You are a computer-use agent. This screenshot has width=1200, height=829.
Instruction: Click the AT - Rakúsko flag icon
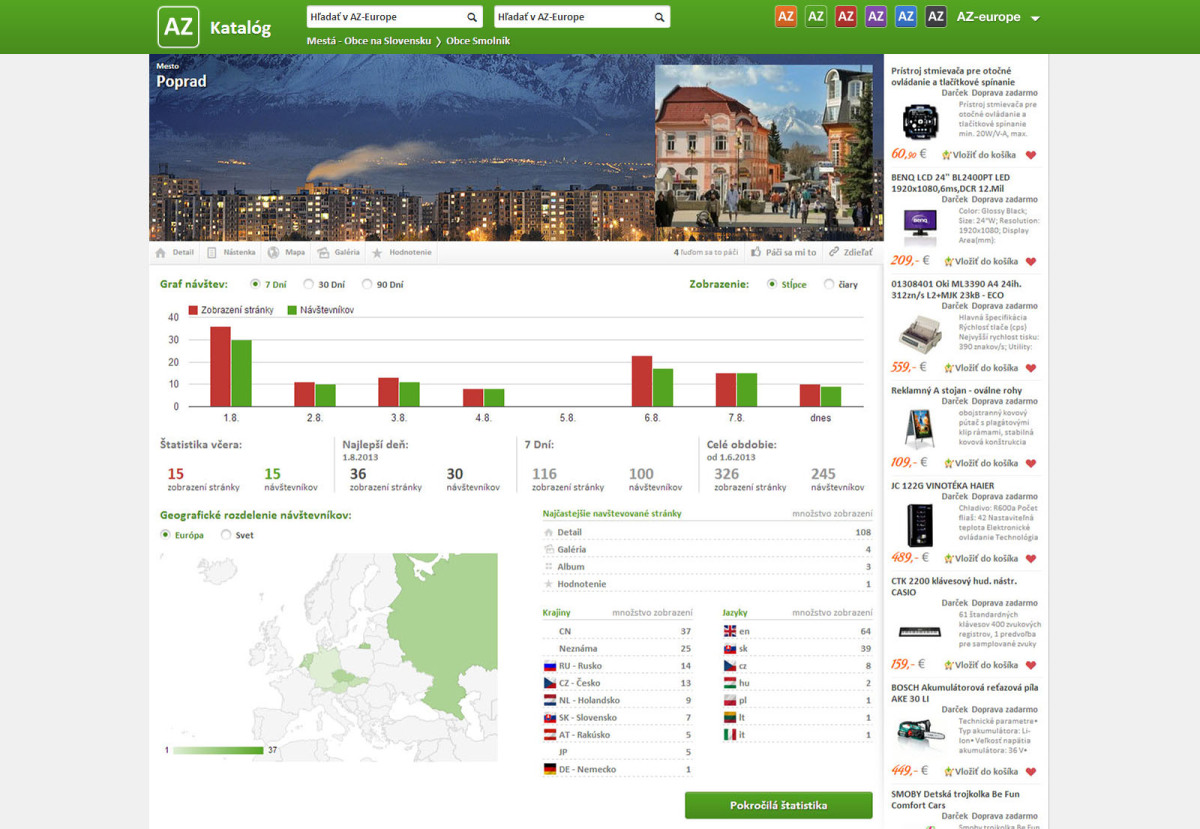point(549,735)
